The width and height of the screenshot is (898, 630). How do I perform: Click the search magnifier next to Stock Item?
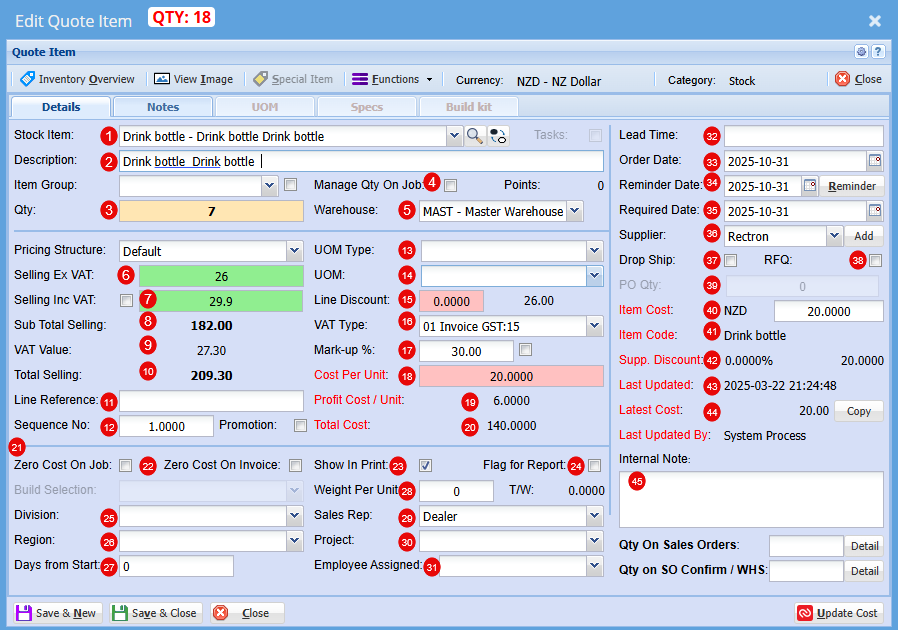point(475,136)
